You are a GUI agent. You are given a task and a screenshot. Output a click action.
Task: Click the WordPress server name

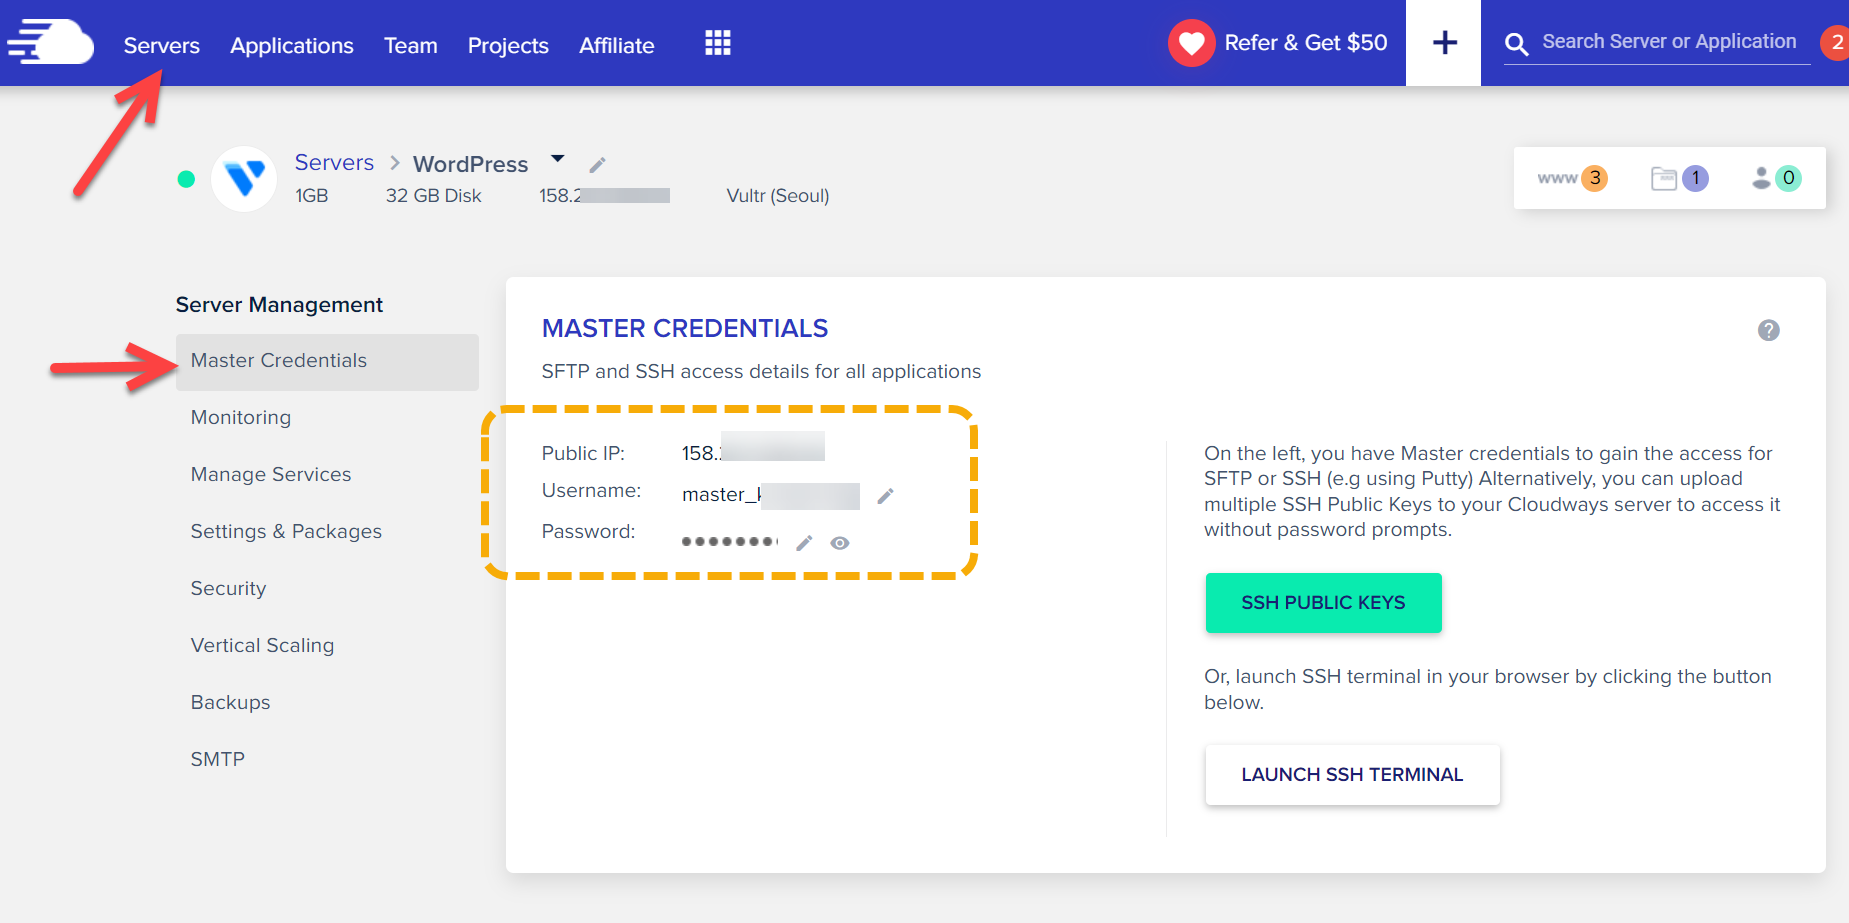click(x=470, y=164)
